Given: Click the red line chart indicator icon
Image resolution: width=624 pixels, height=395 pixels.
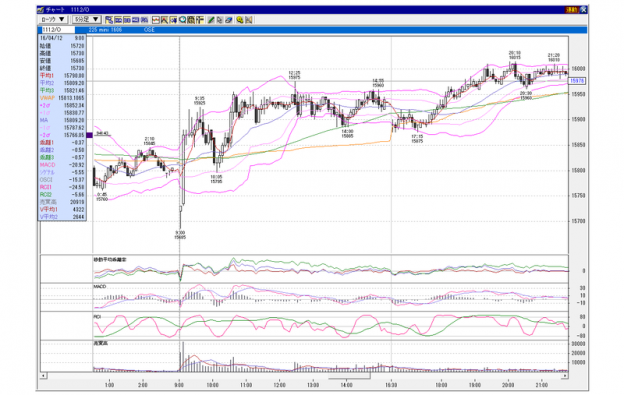Looking at the screenshot, I should (x=156, y=19).
